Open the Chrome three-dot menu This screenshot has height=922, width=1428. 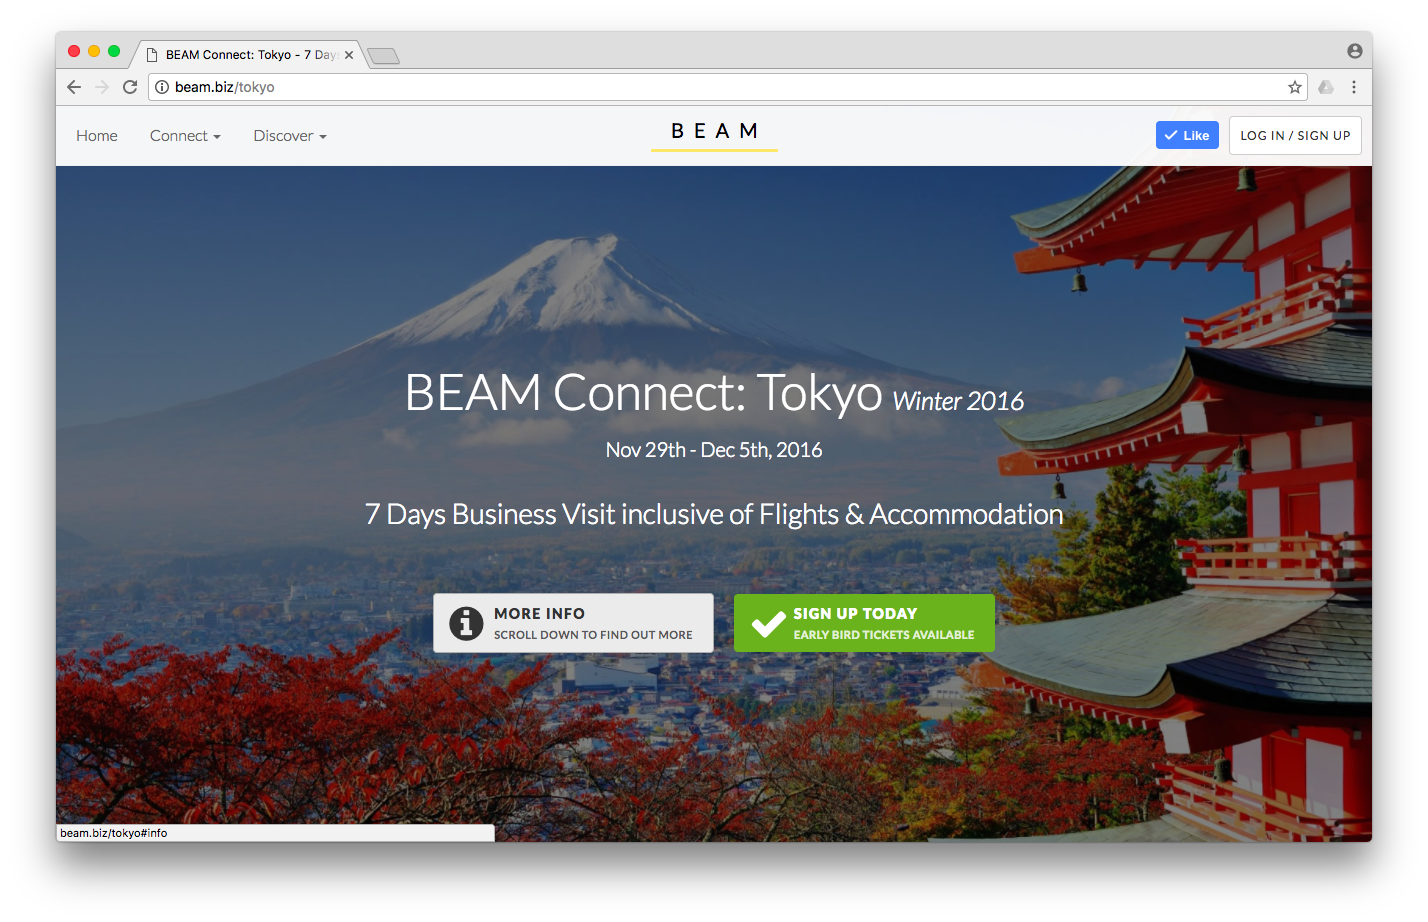click(1354, 87)
